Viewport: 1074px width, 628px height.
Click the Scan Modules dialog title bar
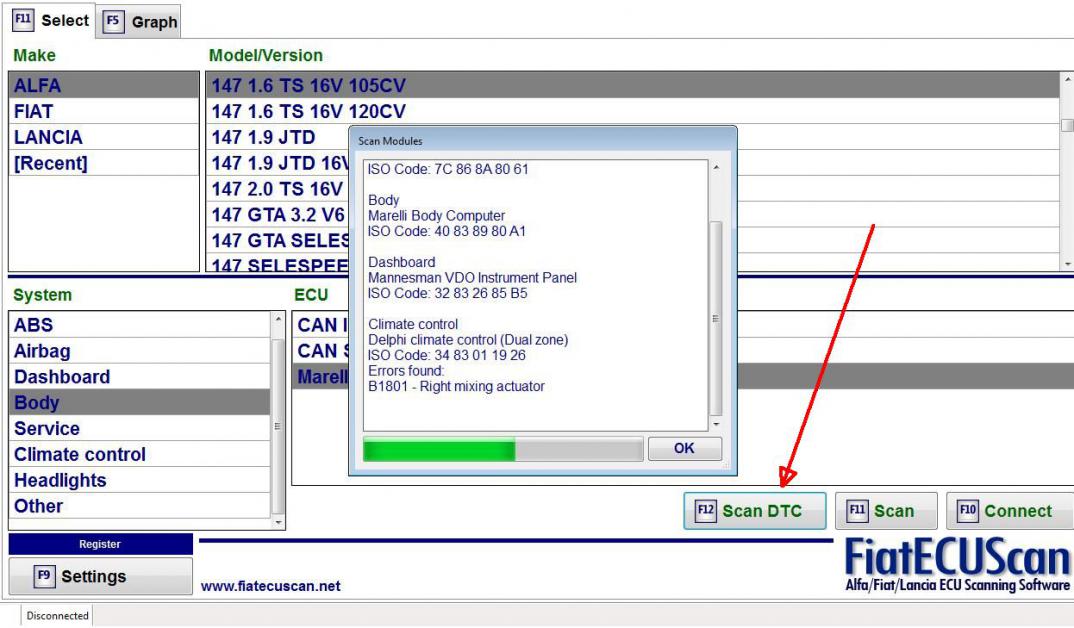pos(542,140)
